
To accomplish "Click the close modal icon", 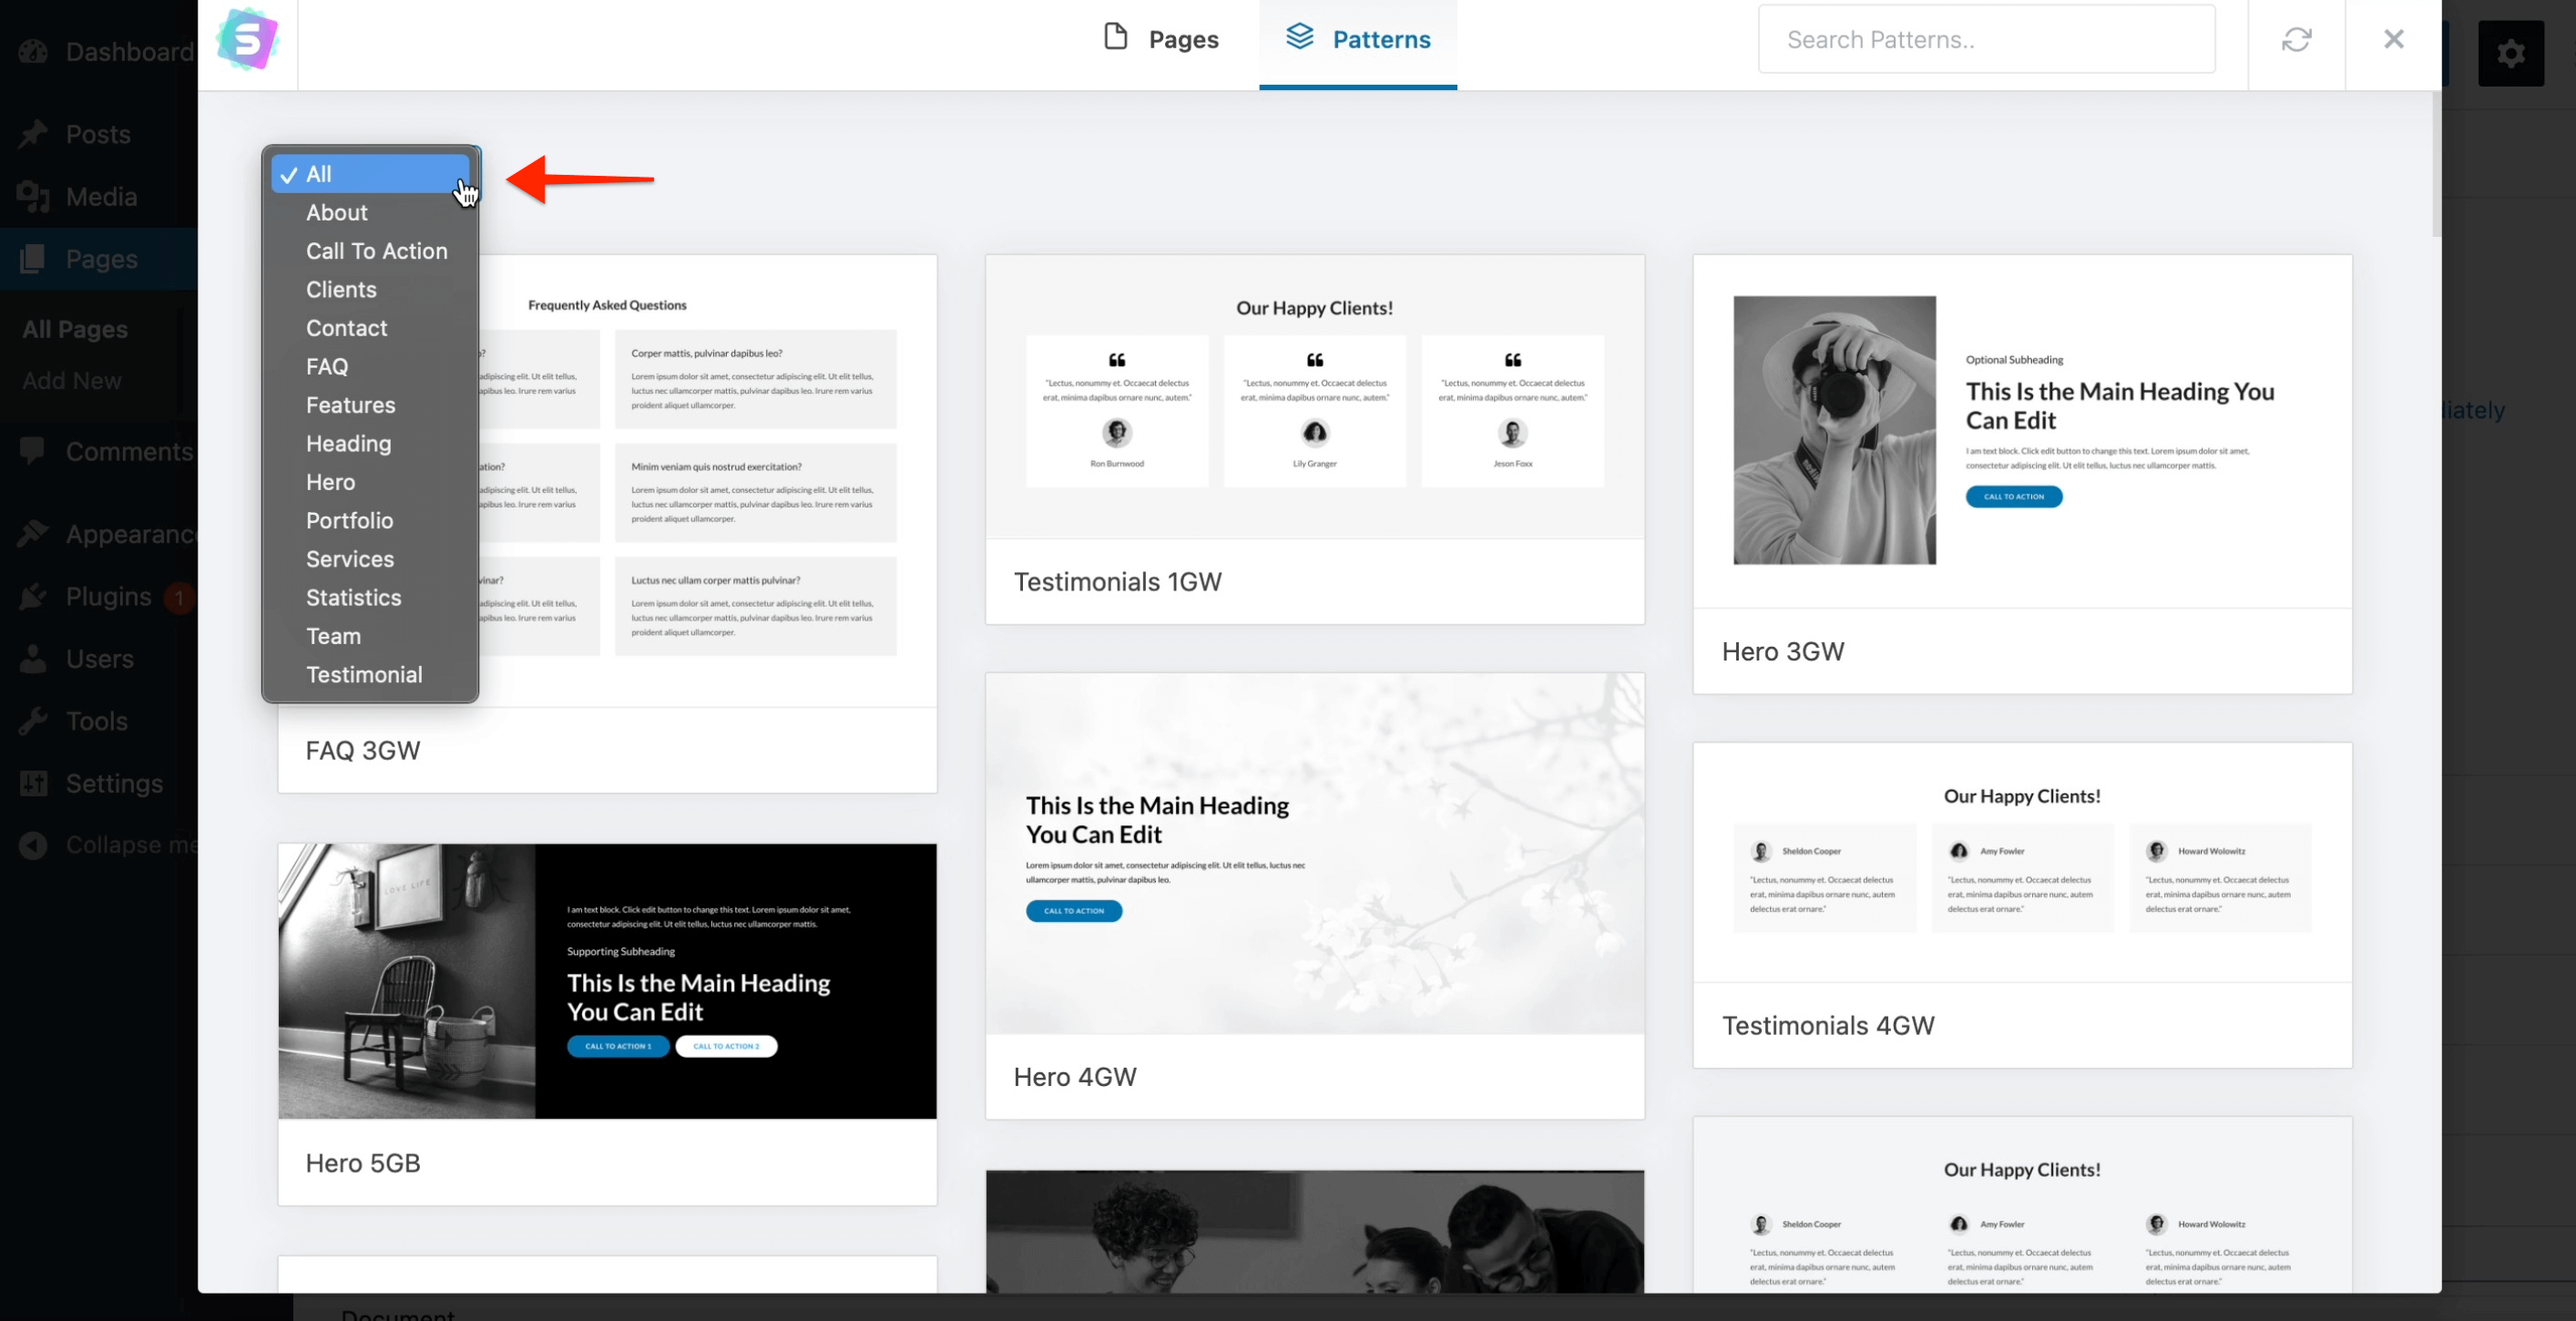I will (x=2393, y=39).
